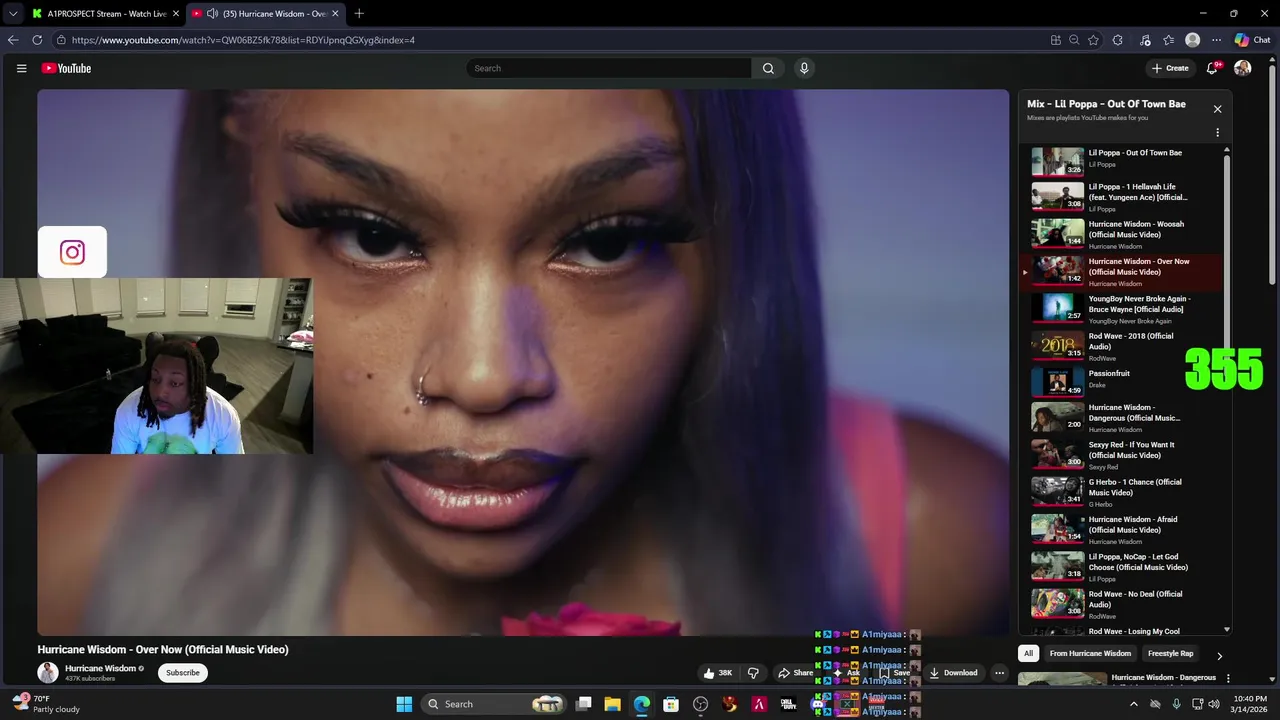Click the Windows taskbar Search box
Viewport: 1280px width, 720px height.
(x=495, y=704)
